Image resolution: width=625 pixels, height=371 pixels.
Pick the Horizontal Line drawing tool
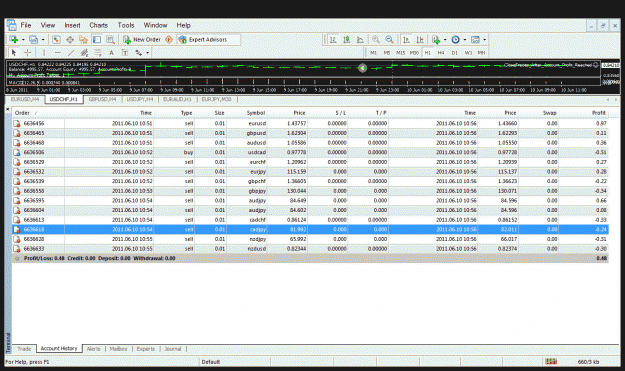point(58,53)
